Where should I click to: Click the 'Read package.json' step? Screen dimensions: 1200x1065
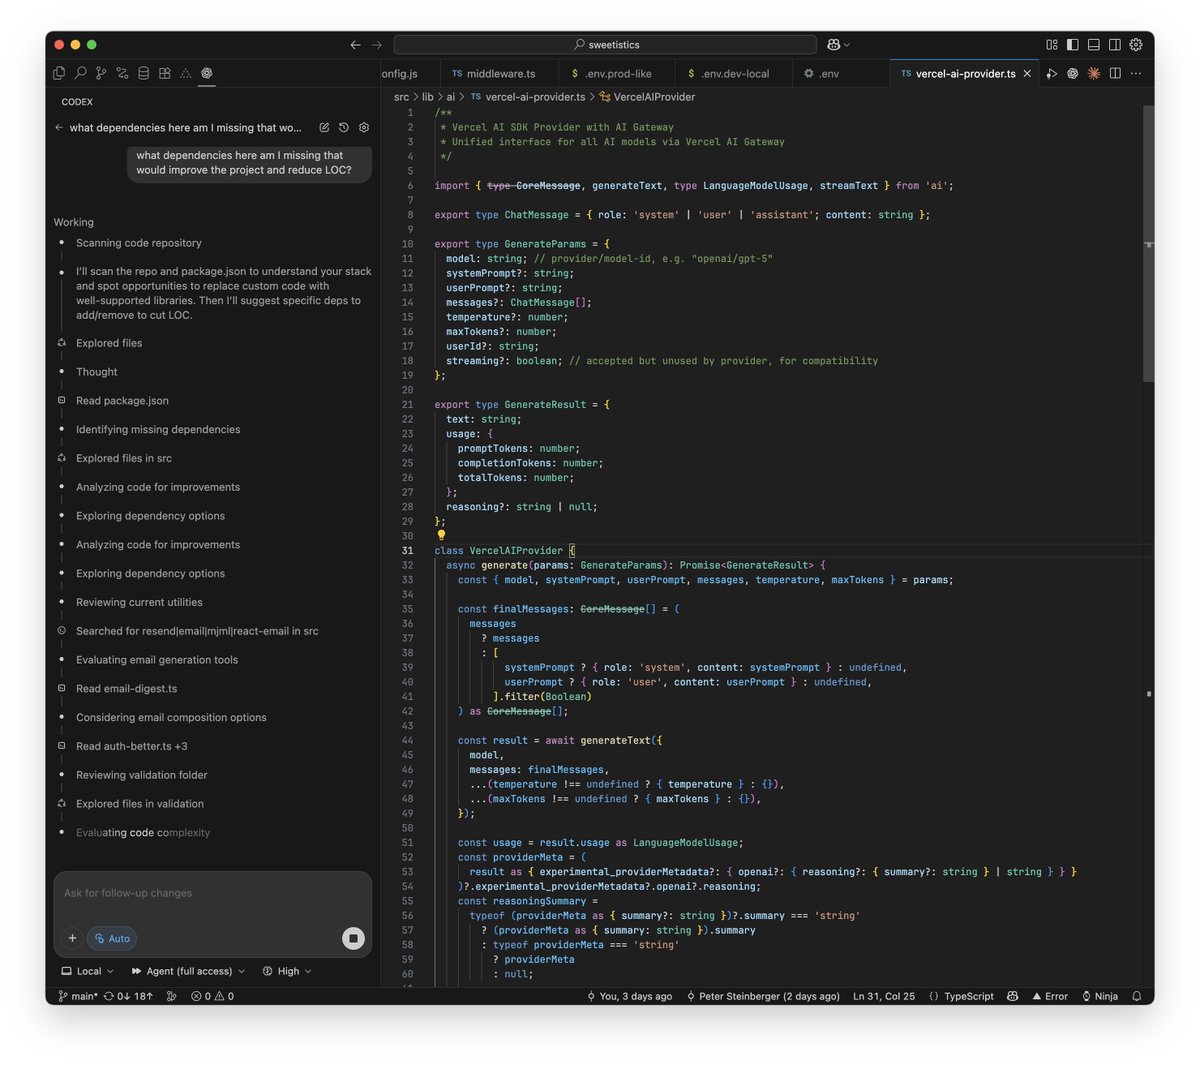point(122,401)
